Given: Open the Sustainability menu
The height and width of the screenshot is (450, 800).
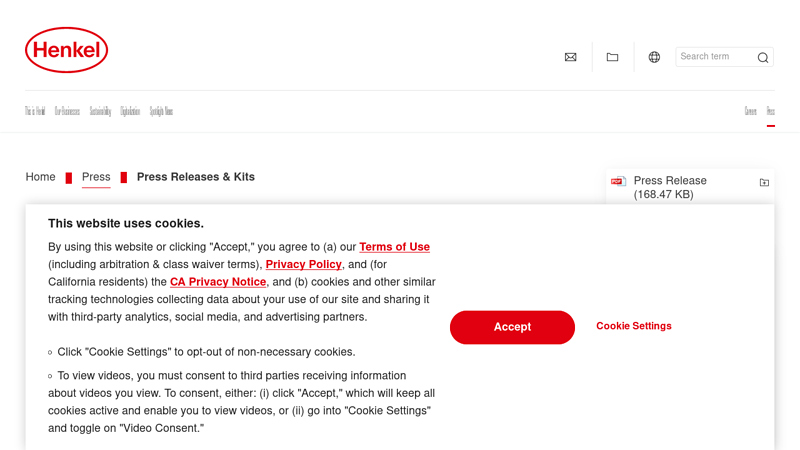Looking at the screenshot, I should click(x=100, y=111).
